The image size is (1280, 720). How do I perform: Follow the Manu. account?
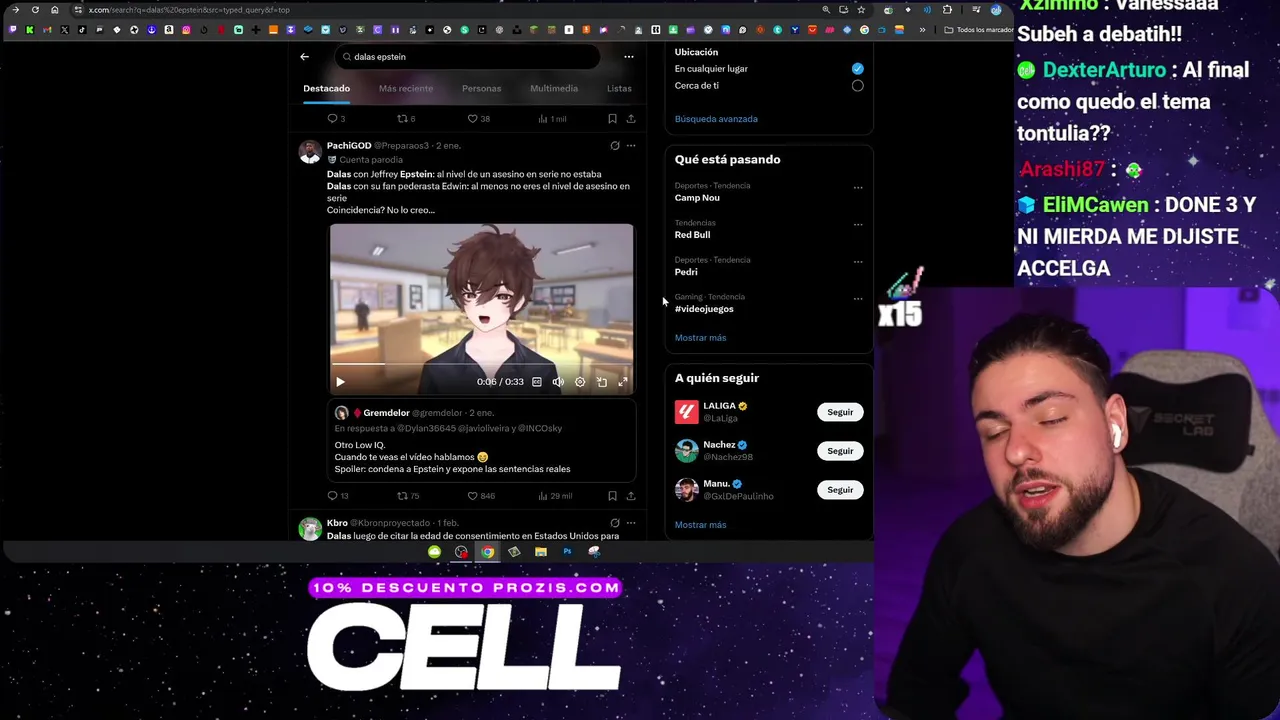coord(840,490)
